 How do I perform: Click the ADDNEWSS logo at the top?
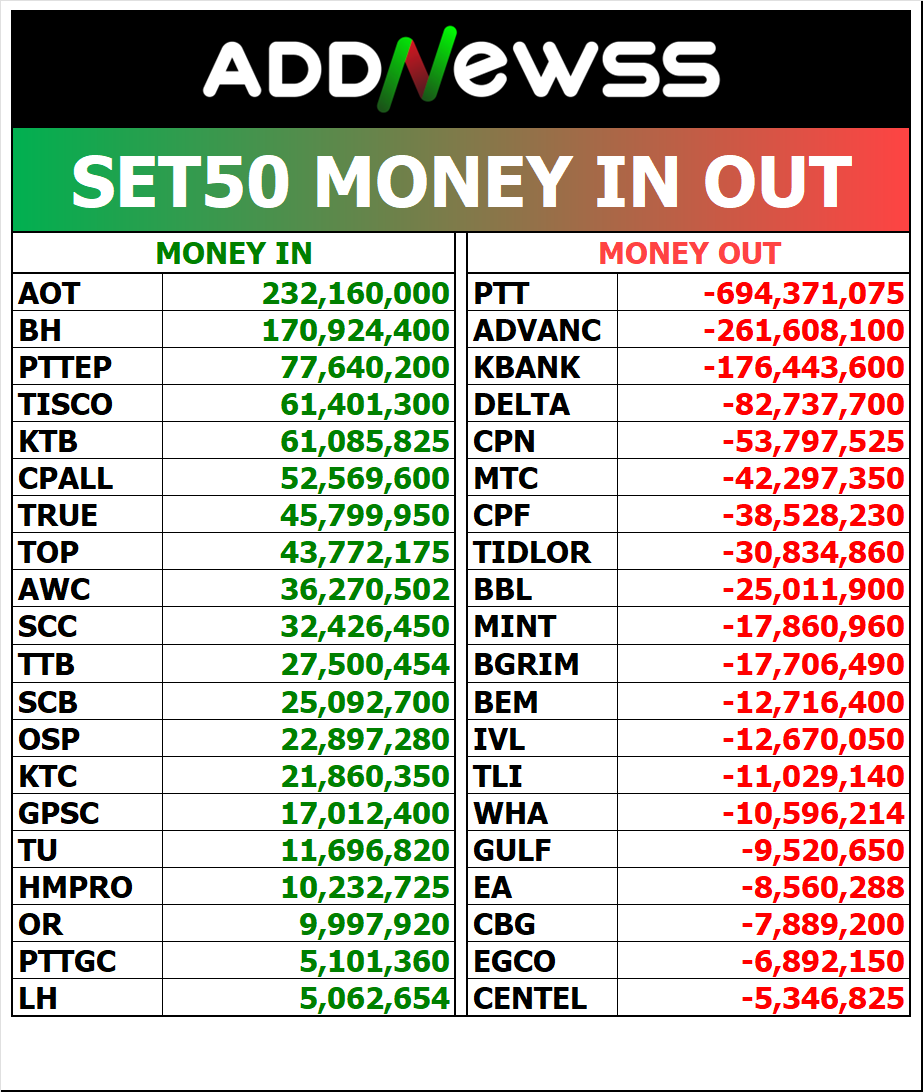tap(461, 70)
